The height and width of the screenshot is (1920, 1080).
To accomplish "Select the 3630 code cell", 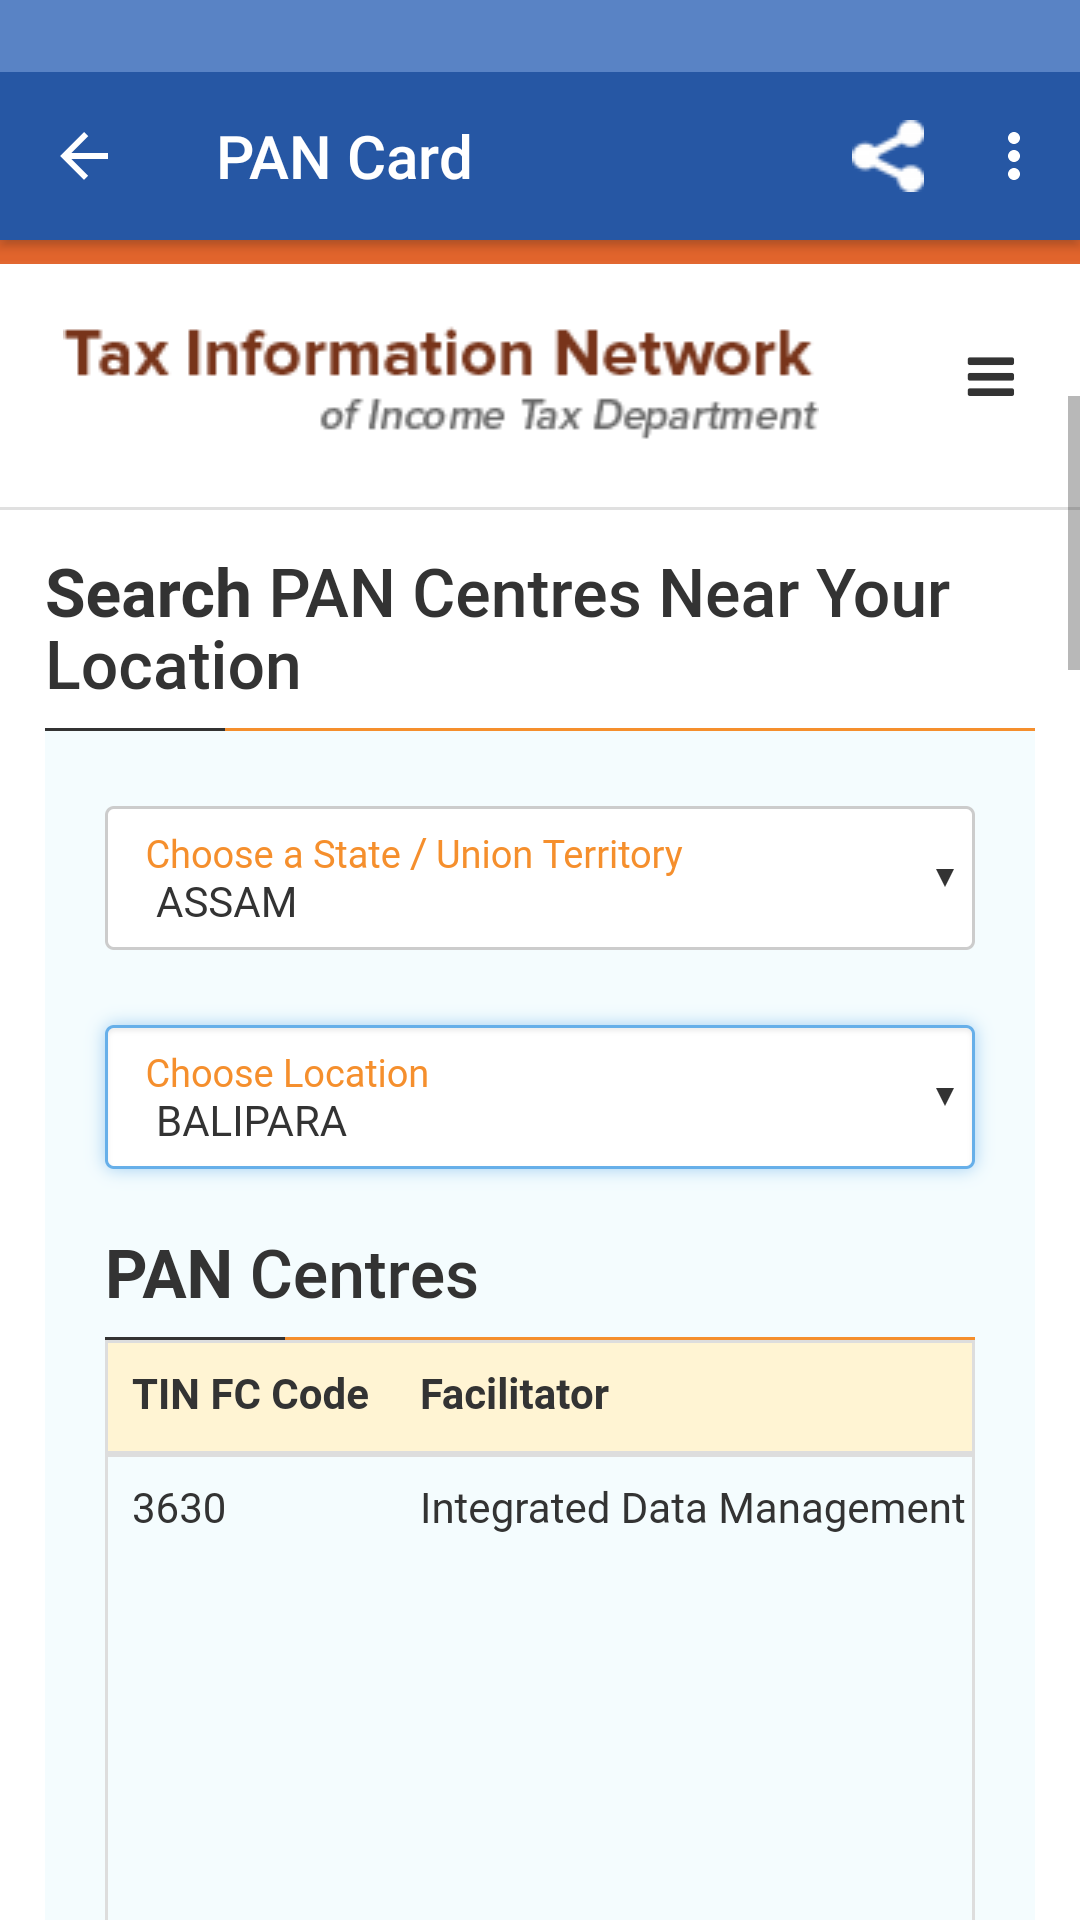I will tap(179, 1508).
